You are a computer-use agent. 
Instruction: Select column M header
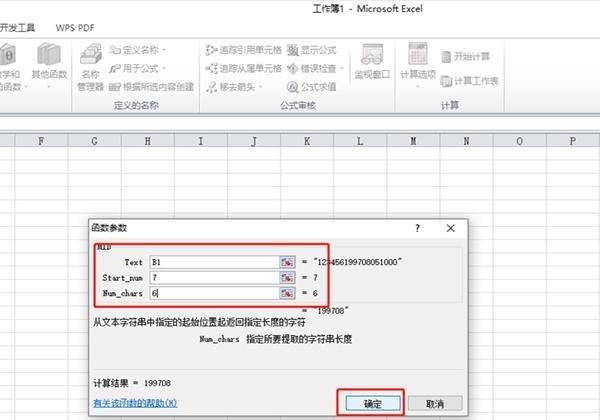click(x=413, y=141)
